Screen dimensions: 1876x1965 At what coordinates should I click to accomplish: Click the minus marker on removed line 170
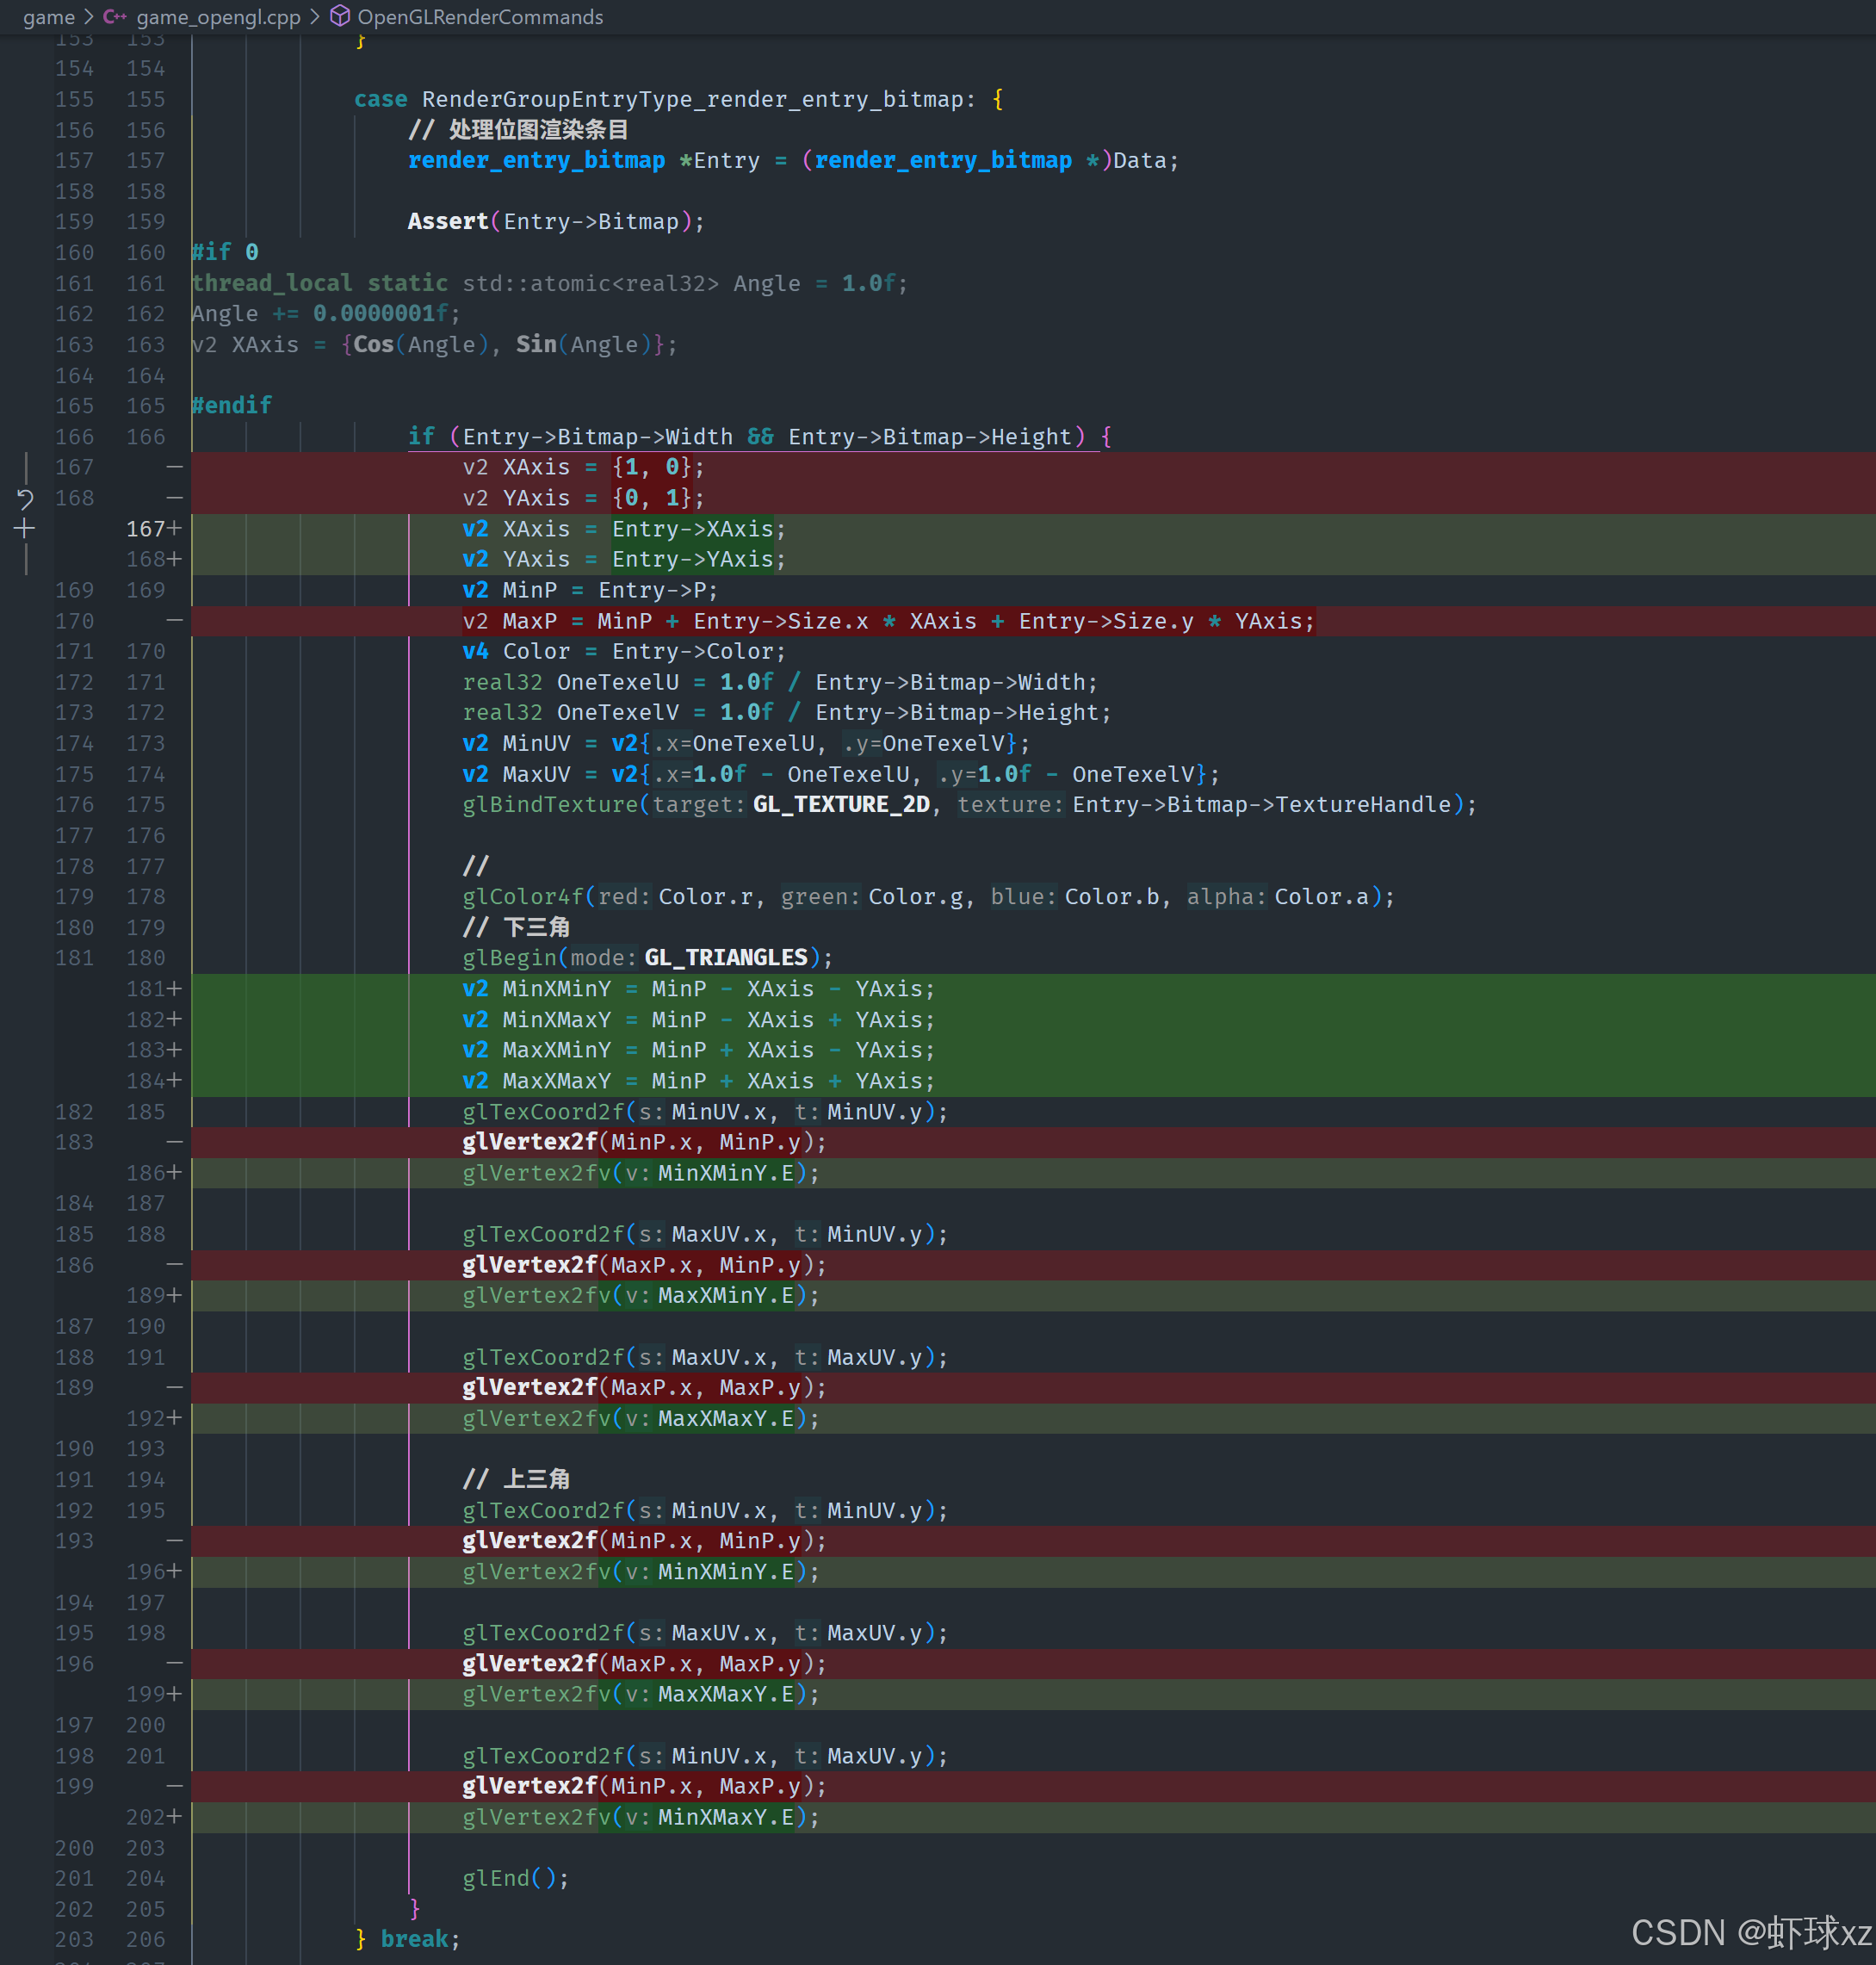pos(174,621)
